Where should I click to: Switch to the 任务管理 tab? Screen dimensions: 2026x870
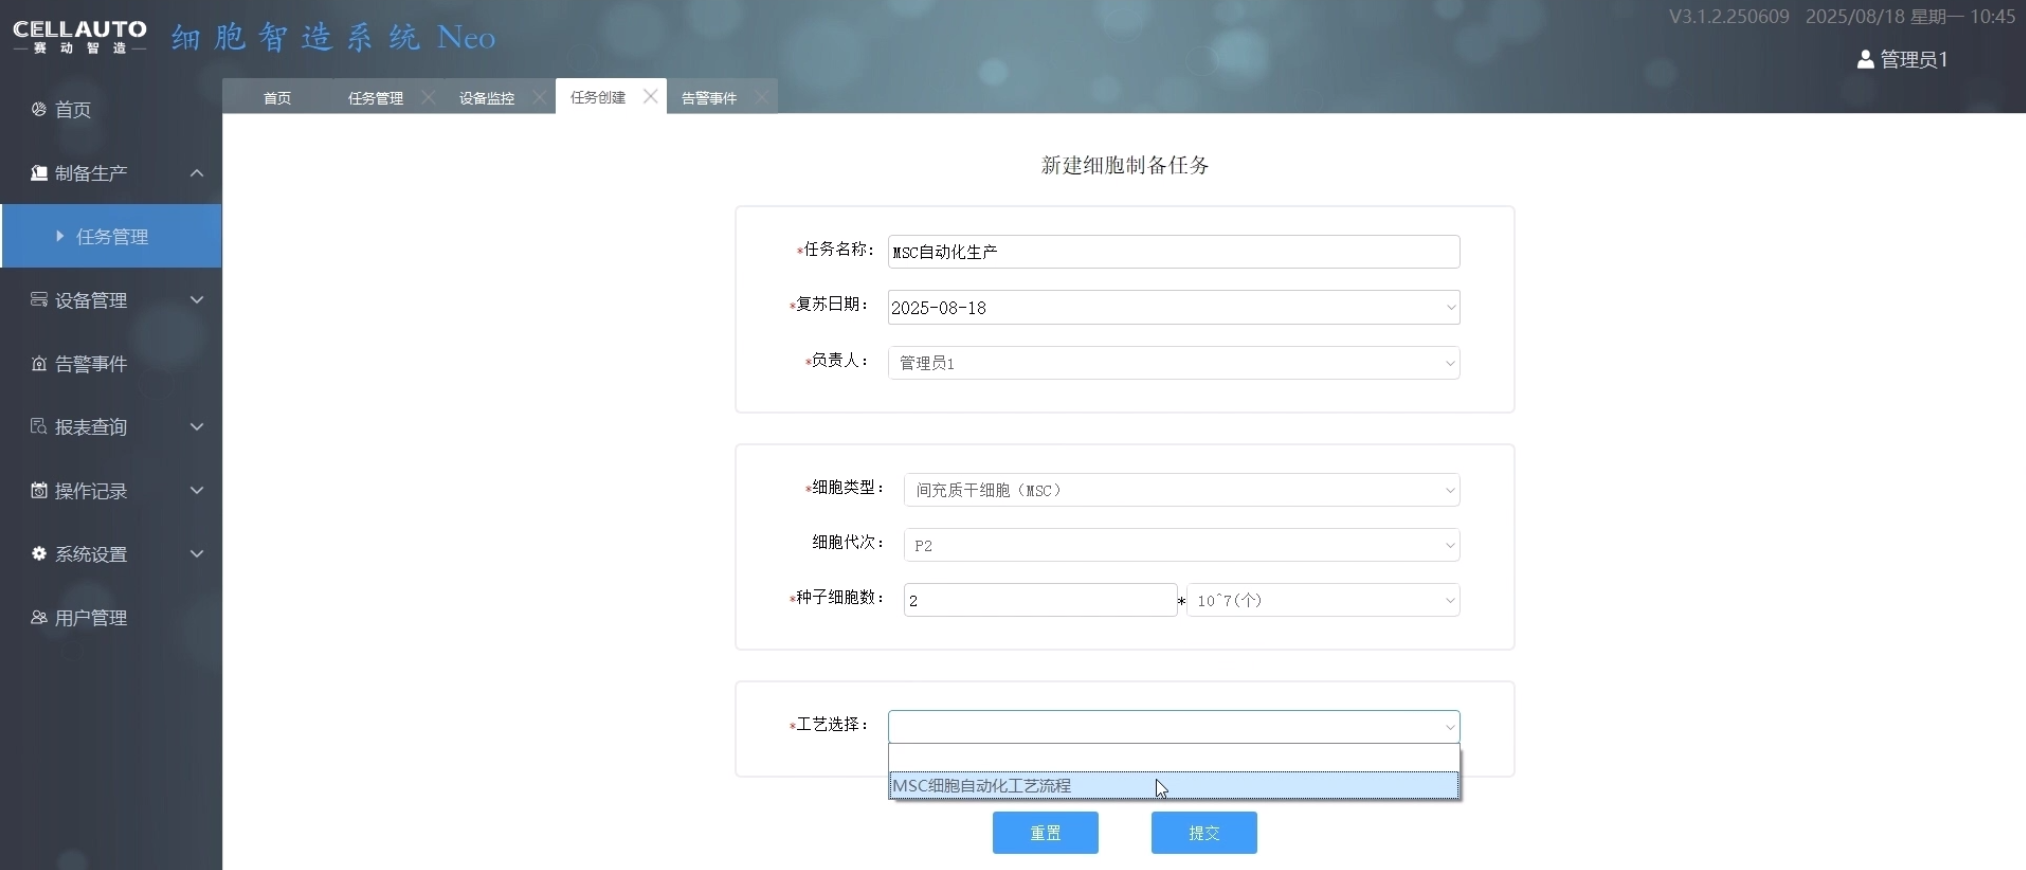(x=376, y=98)
